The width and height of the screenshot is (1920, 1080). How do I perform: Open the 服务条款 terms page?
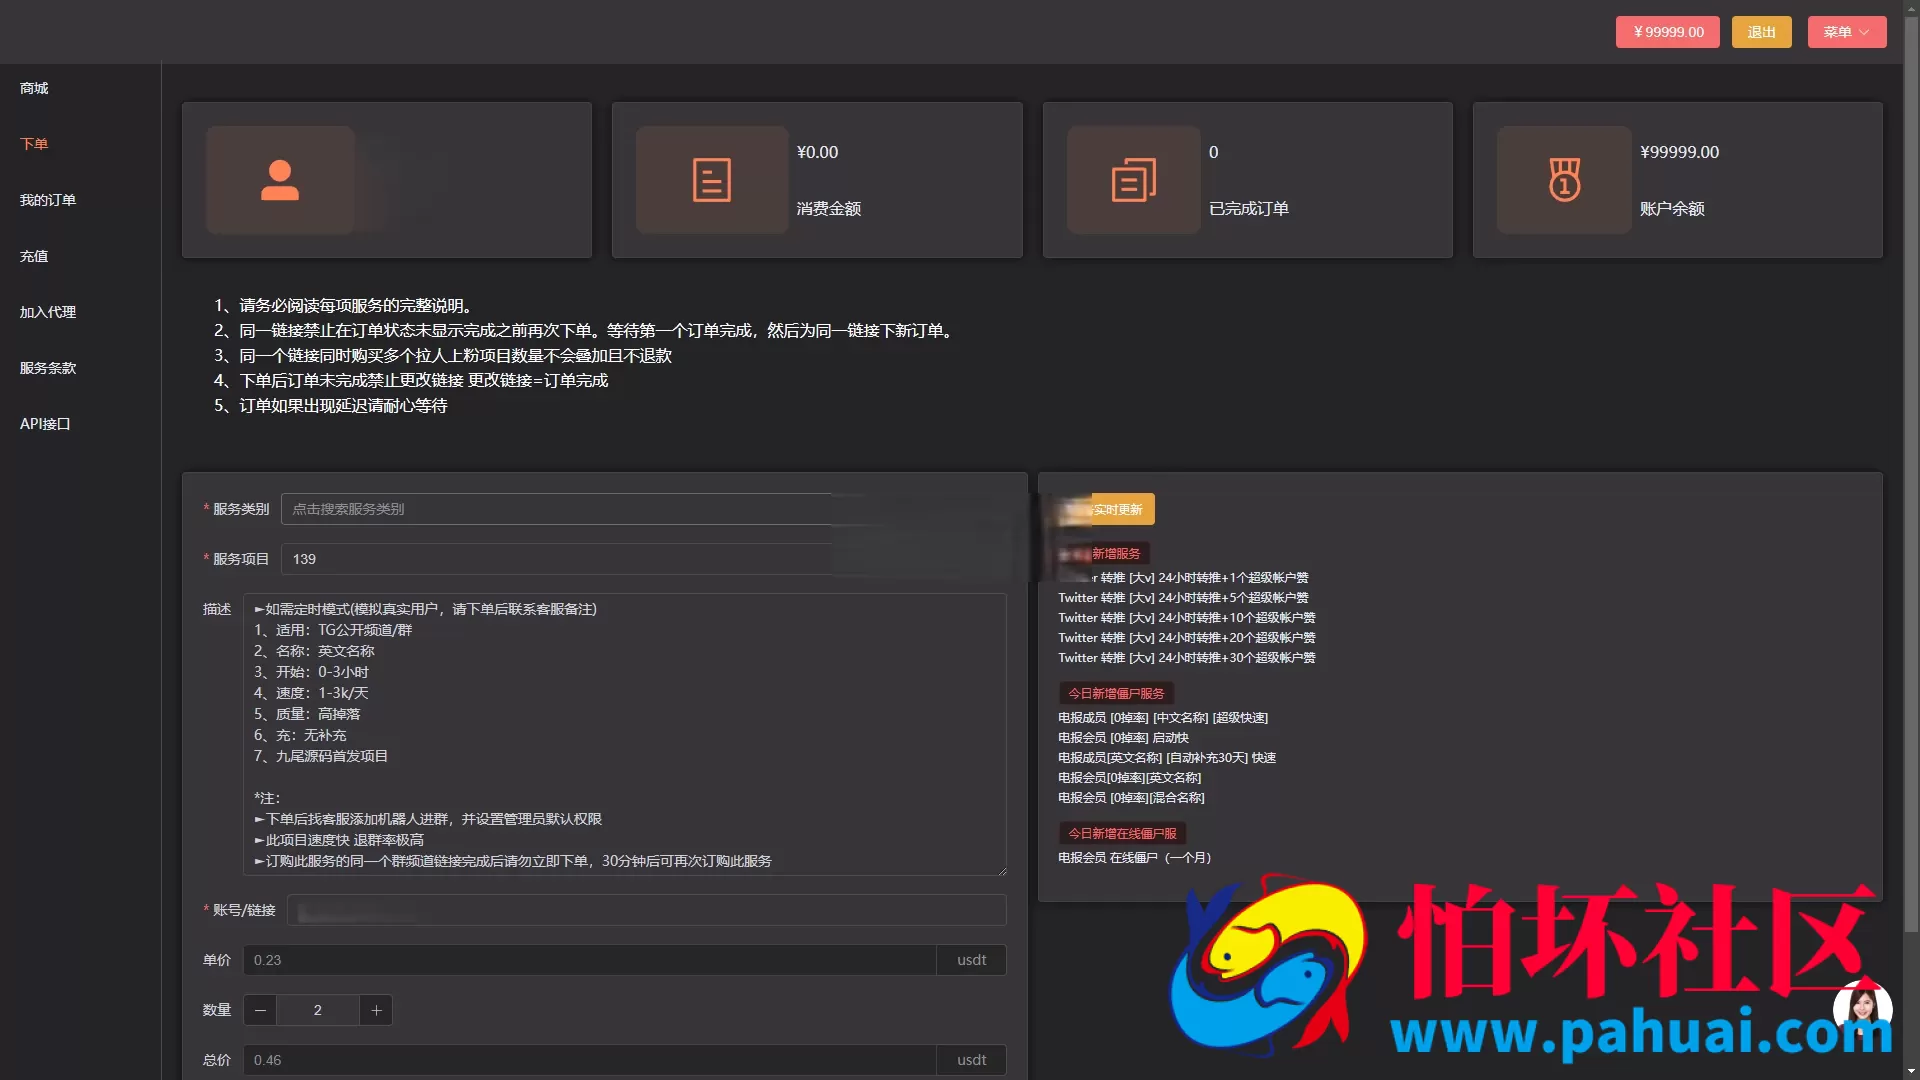tap(47, 368)
